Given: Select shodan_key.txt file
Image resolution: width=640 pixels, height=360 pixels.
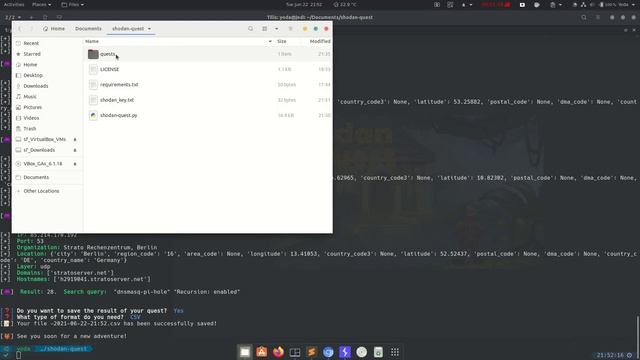Looking at the screenshot, I should 208,100.
